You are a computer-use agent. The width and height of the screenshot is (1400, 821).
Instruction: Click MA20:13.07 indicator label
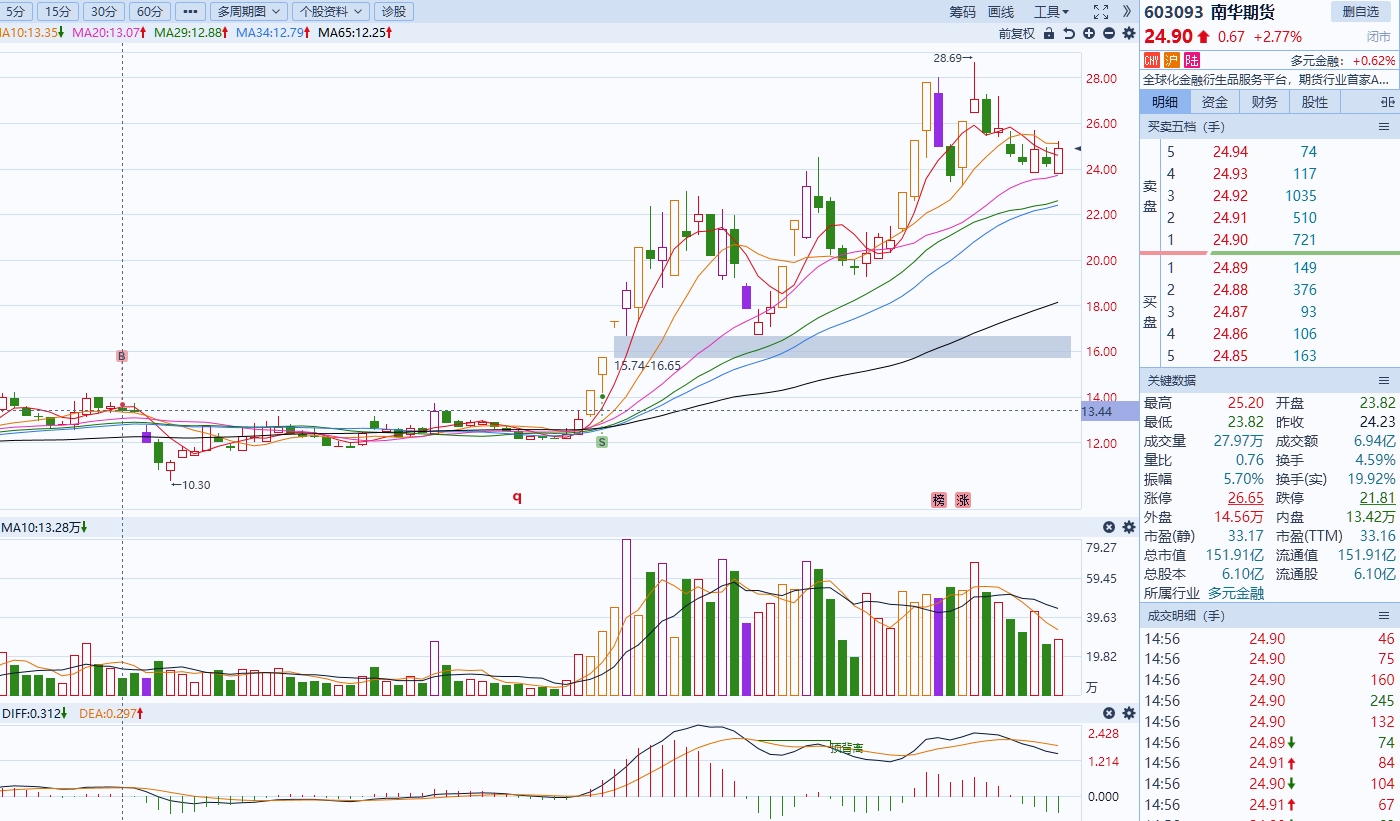pos(110,33)
